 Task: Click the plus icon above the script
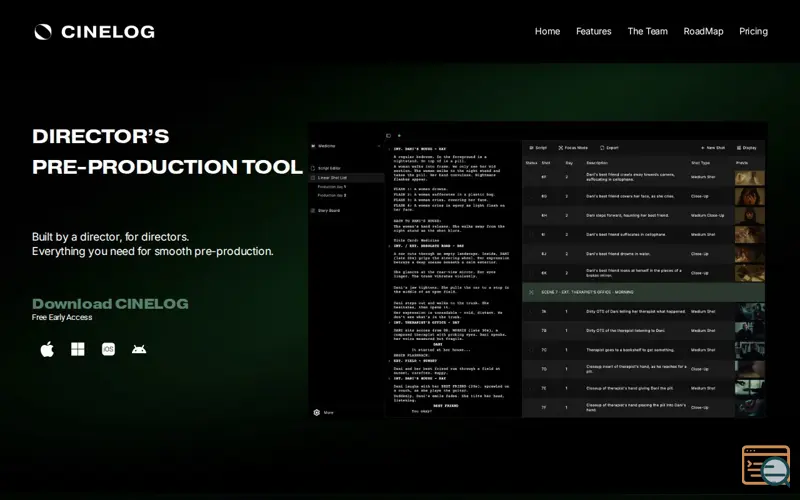pos(399,136)
